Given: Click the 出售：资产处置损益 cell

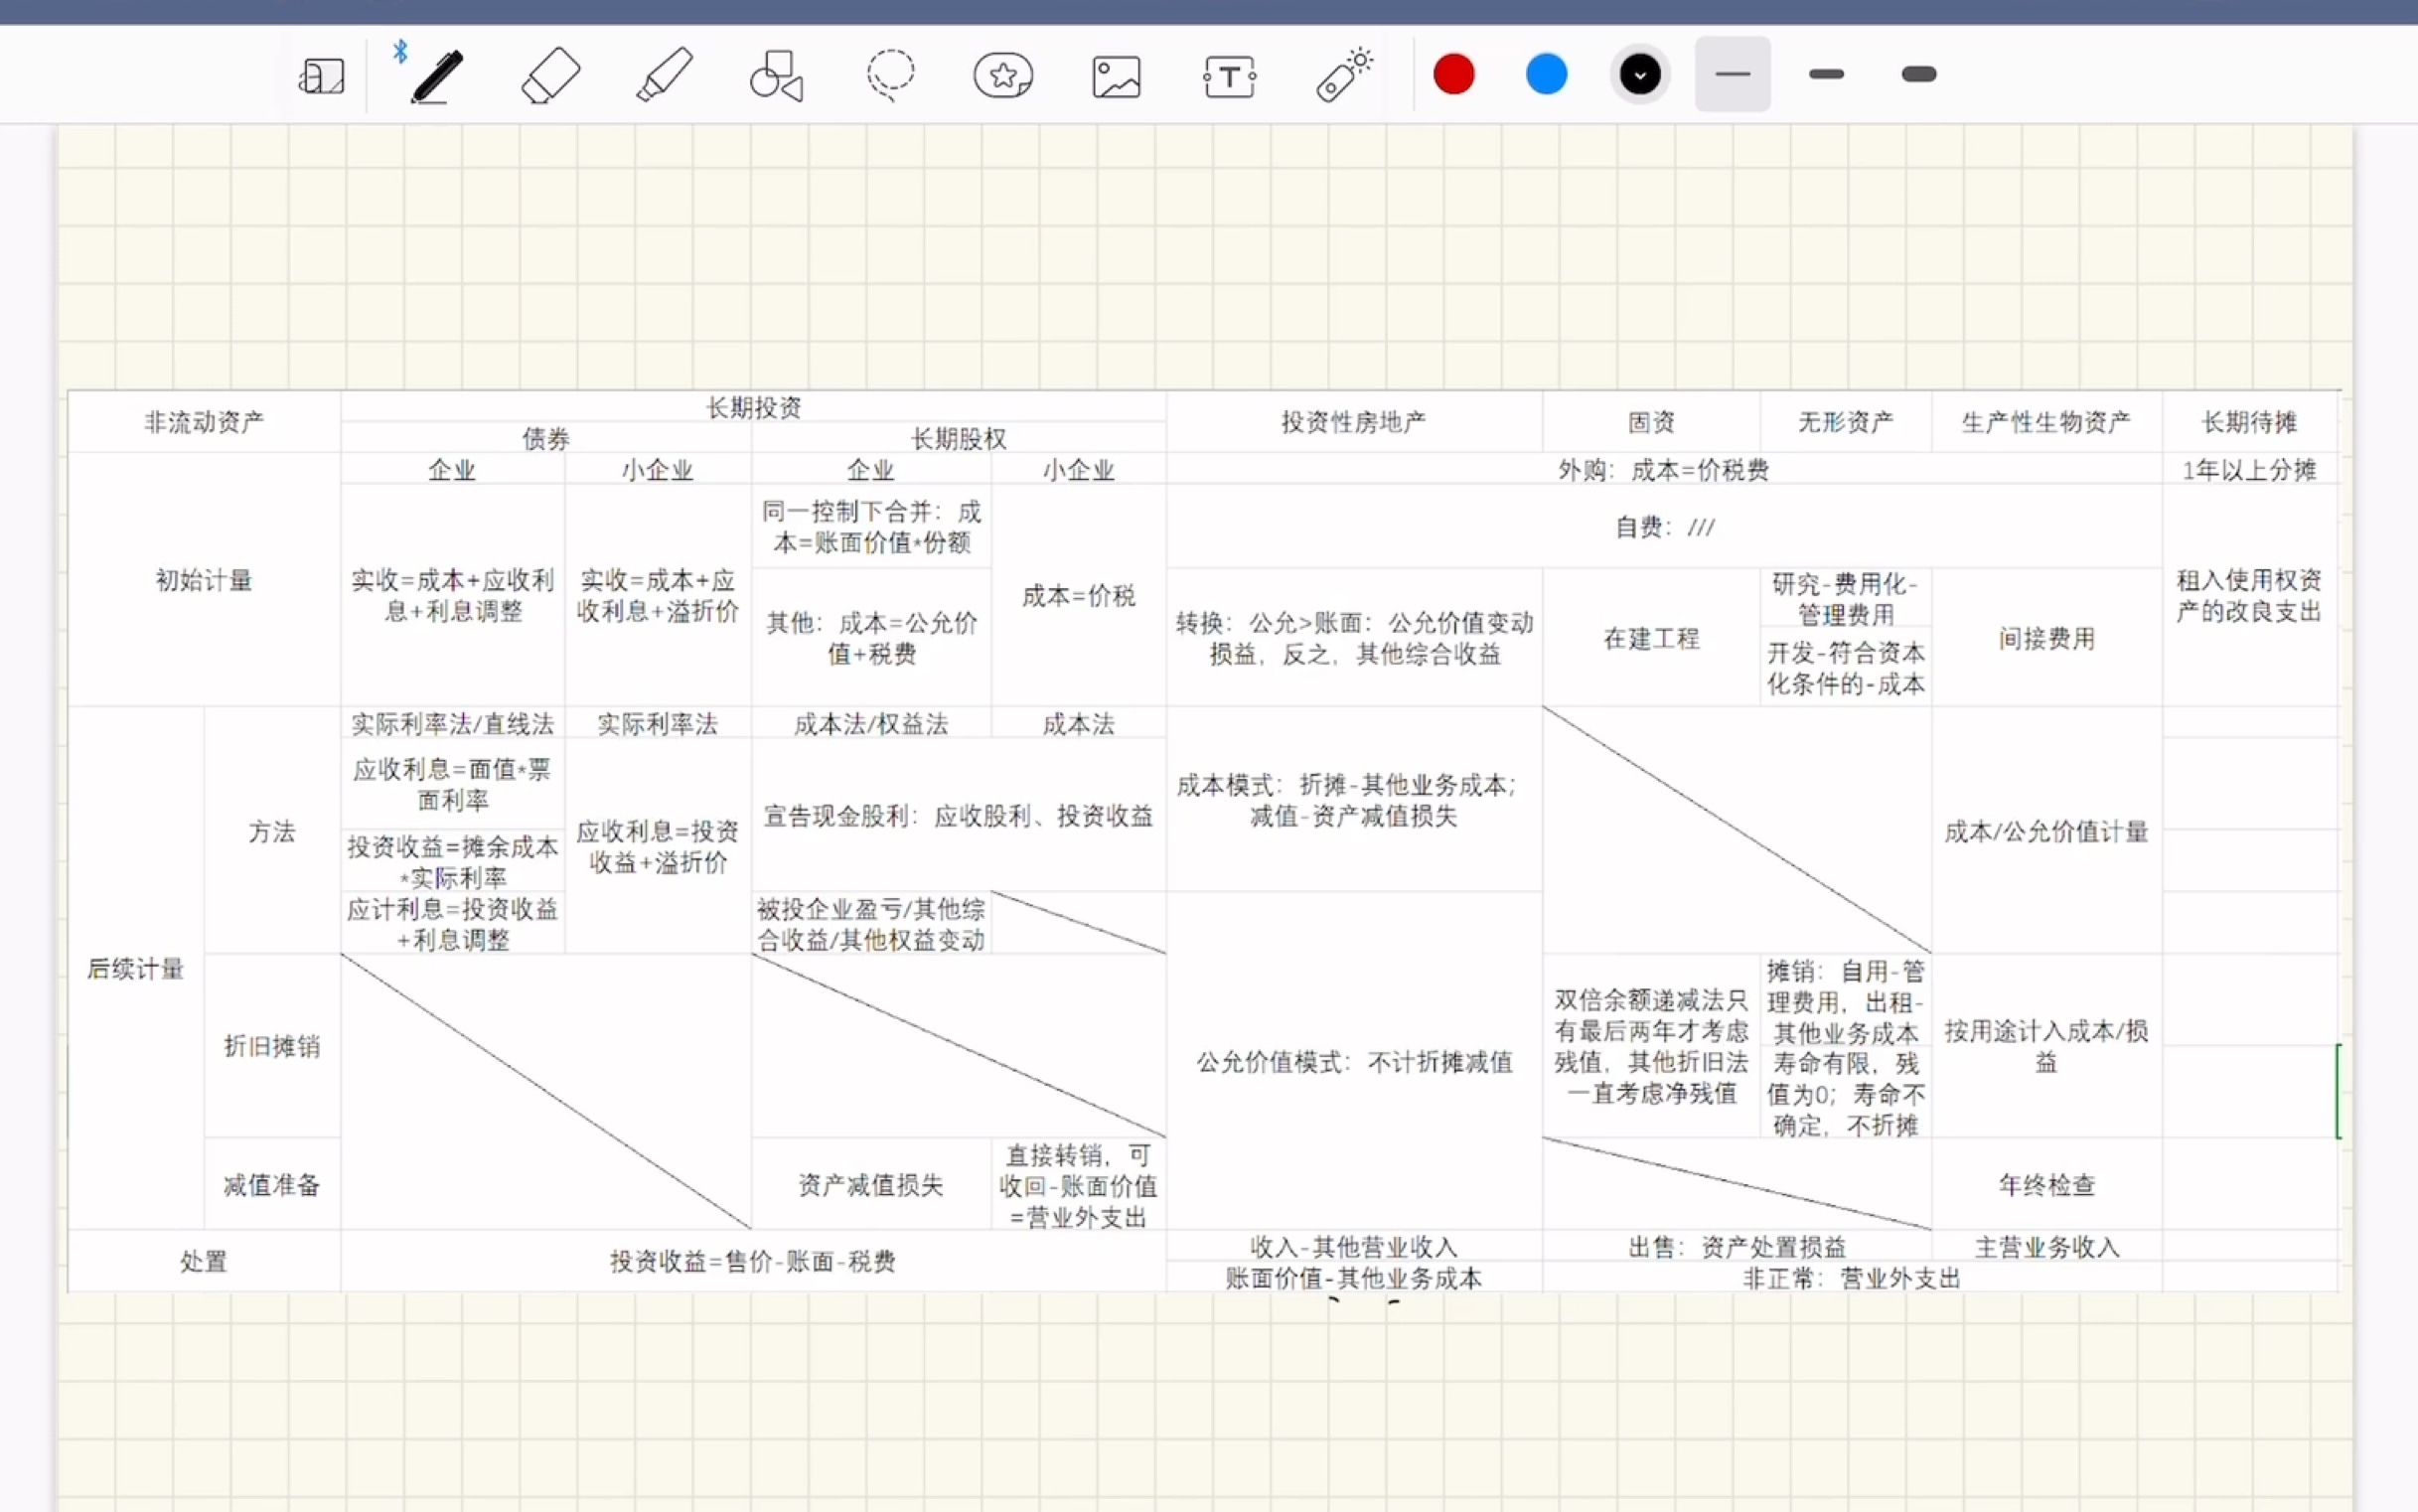Looking at the screenshot, I should point(1737,1246).
